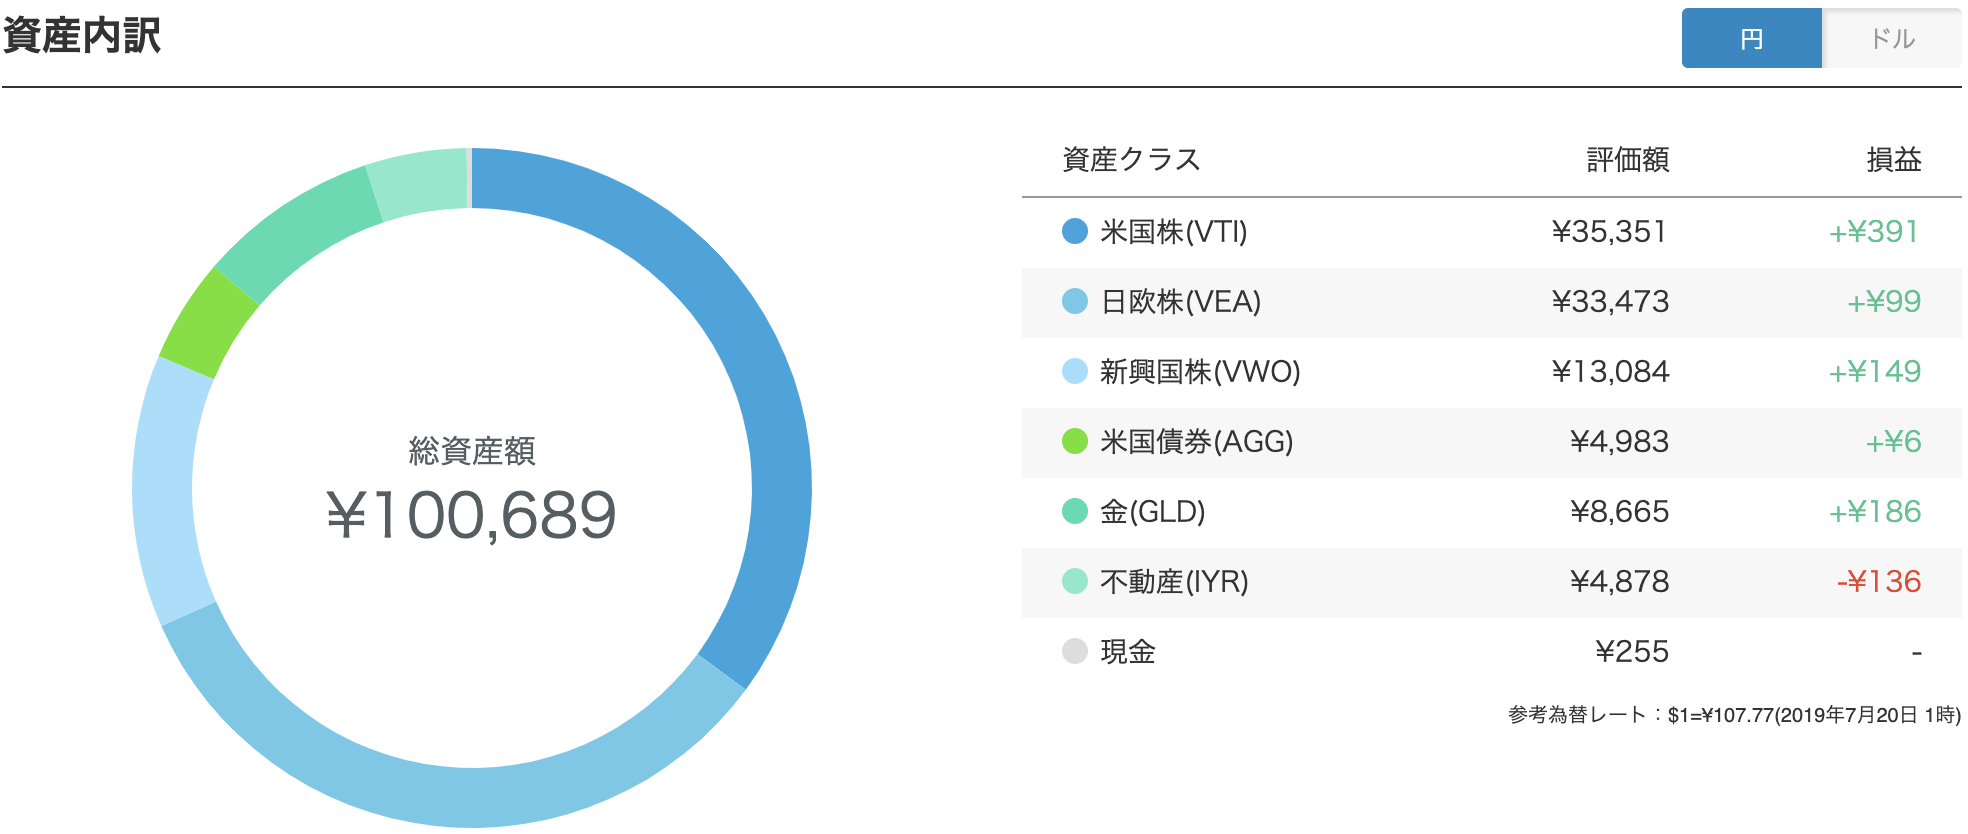1968x834 pixels.
Task: Click the 損益 column header
Action: pyautogui.click(x=1894, y=159)
